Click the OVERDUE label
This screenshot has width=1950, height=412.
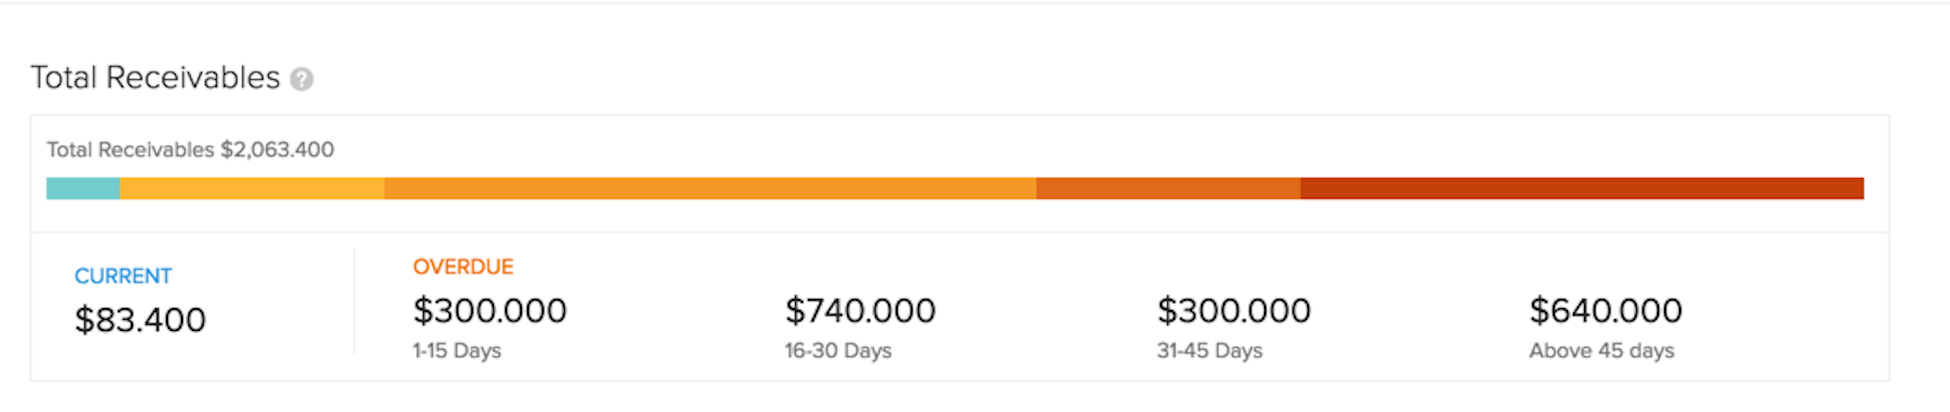pyautogui.click(x=463, y=267)
